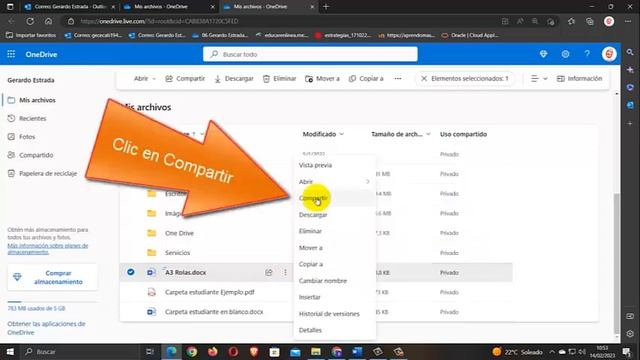640x360 pixels.
Task: Launch Firefox from the taskbar
Action: (213, 351)
